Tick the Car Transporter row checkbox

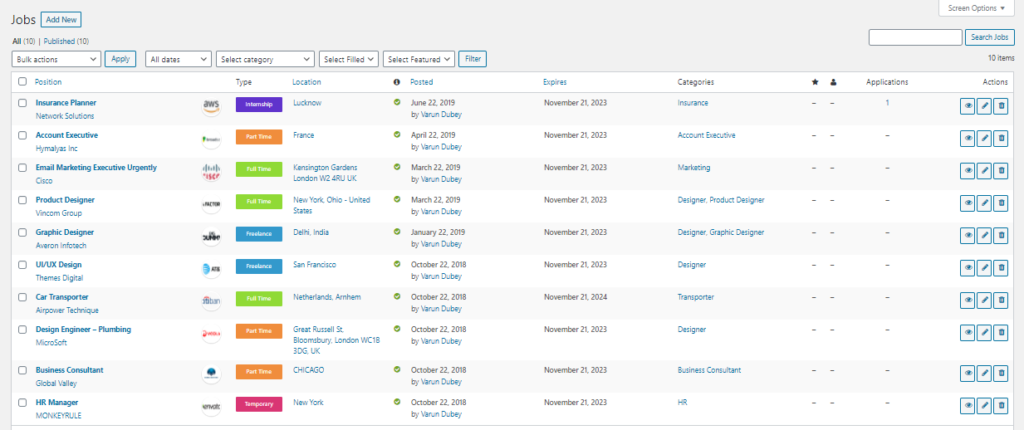tap(23, 297)
